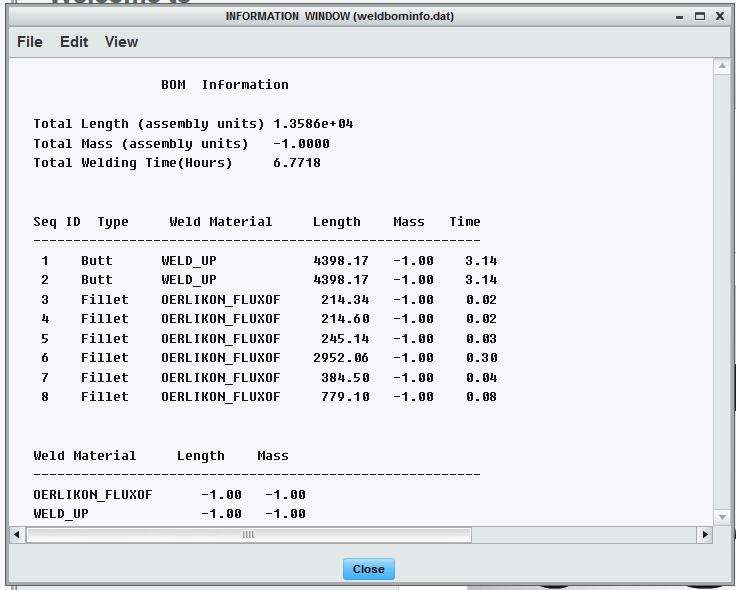Click vertical scrollbar up arrow

point(722,66)
